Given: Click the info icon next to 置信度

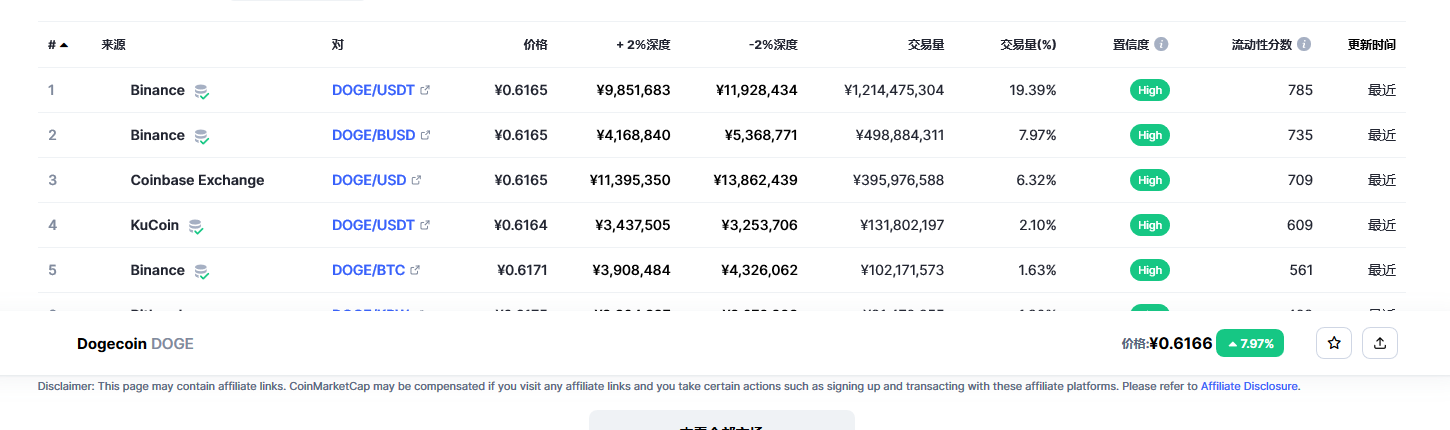Looking at the screenshot, I should click(1161, 45).
